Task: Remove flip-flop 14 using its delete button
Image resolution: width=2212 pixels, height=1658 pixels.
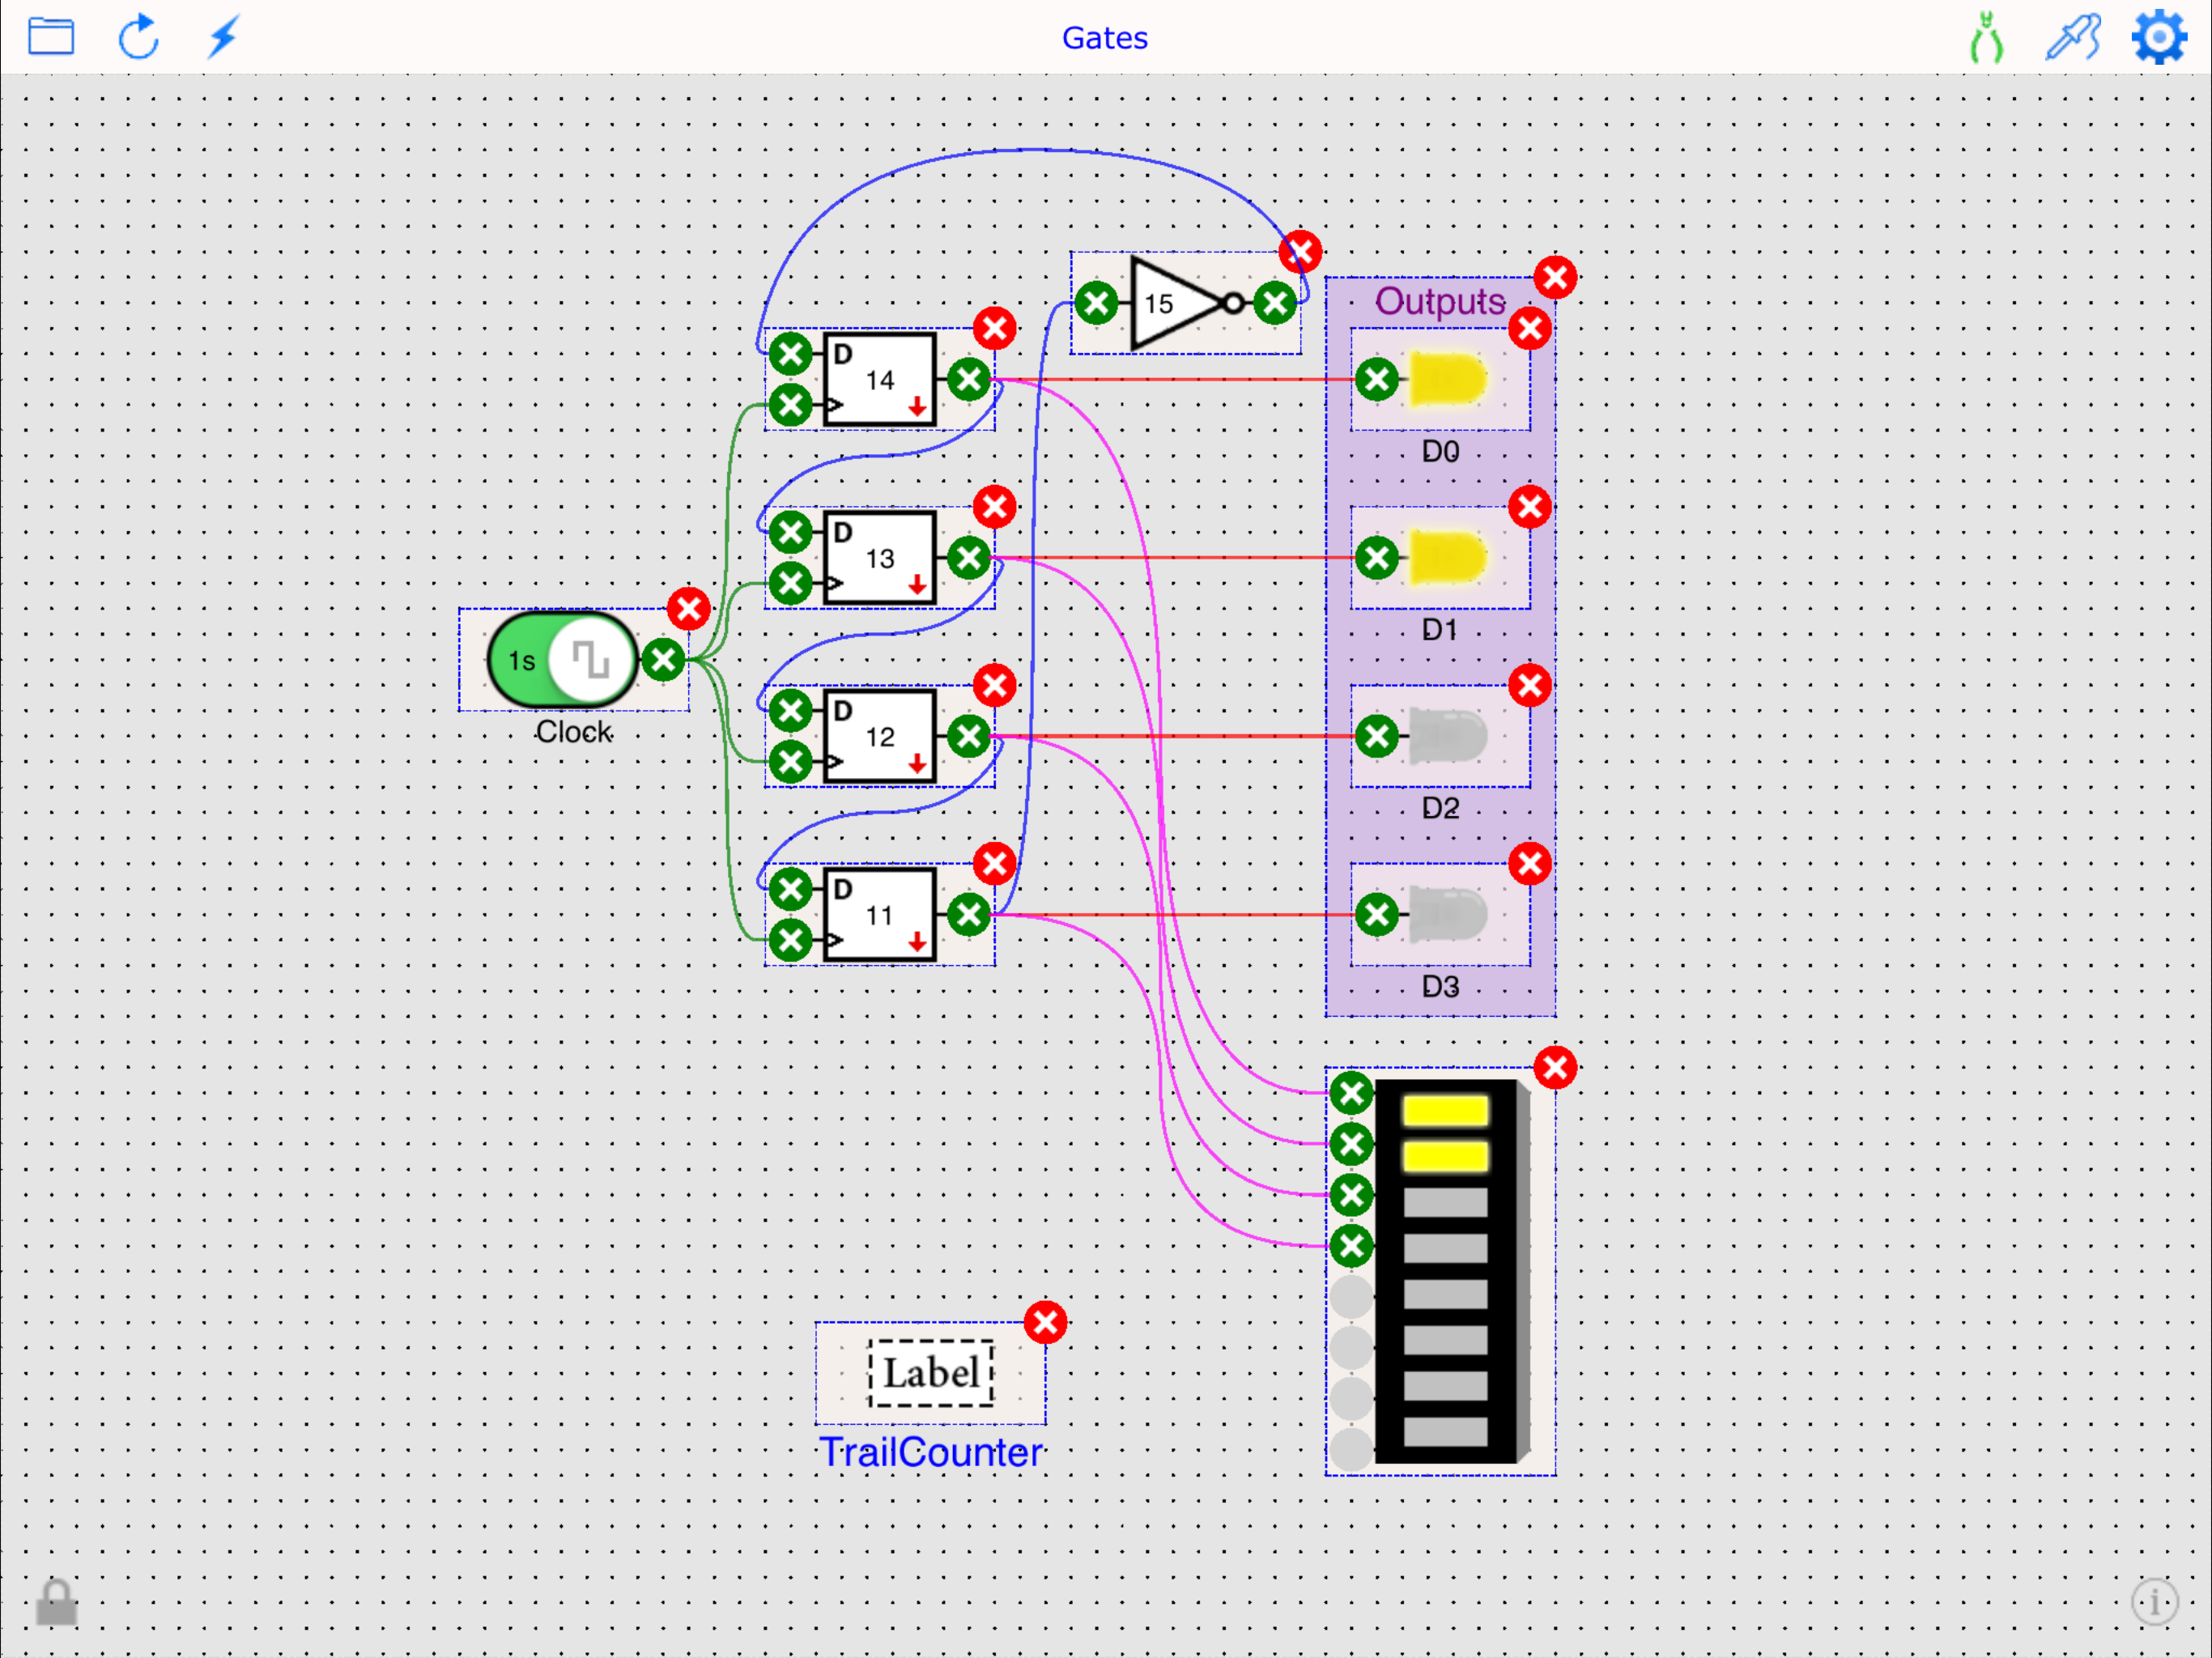Action: pos(994,327)
